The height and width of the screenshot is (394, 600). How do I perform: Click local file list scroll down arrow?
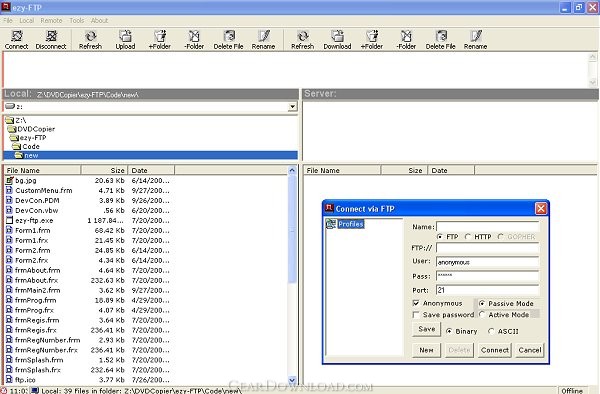point(292,380)
